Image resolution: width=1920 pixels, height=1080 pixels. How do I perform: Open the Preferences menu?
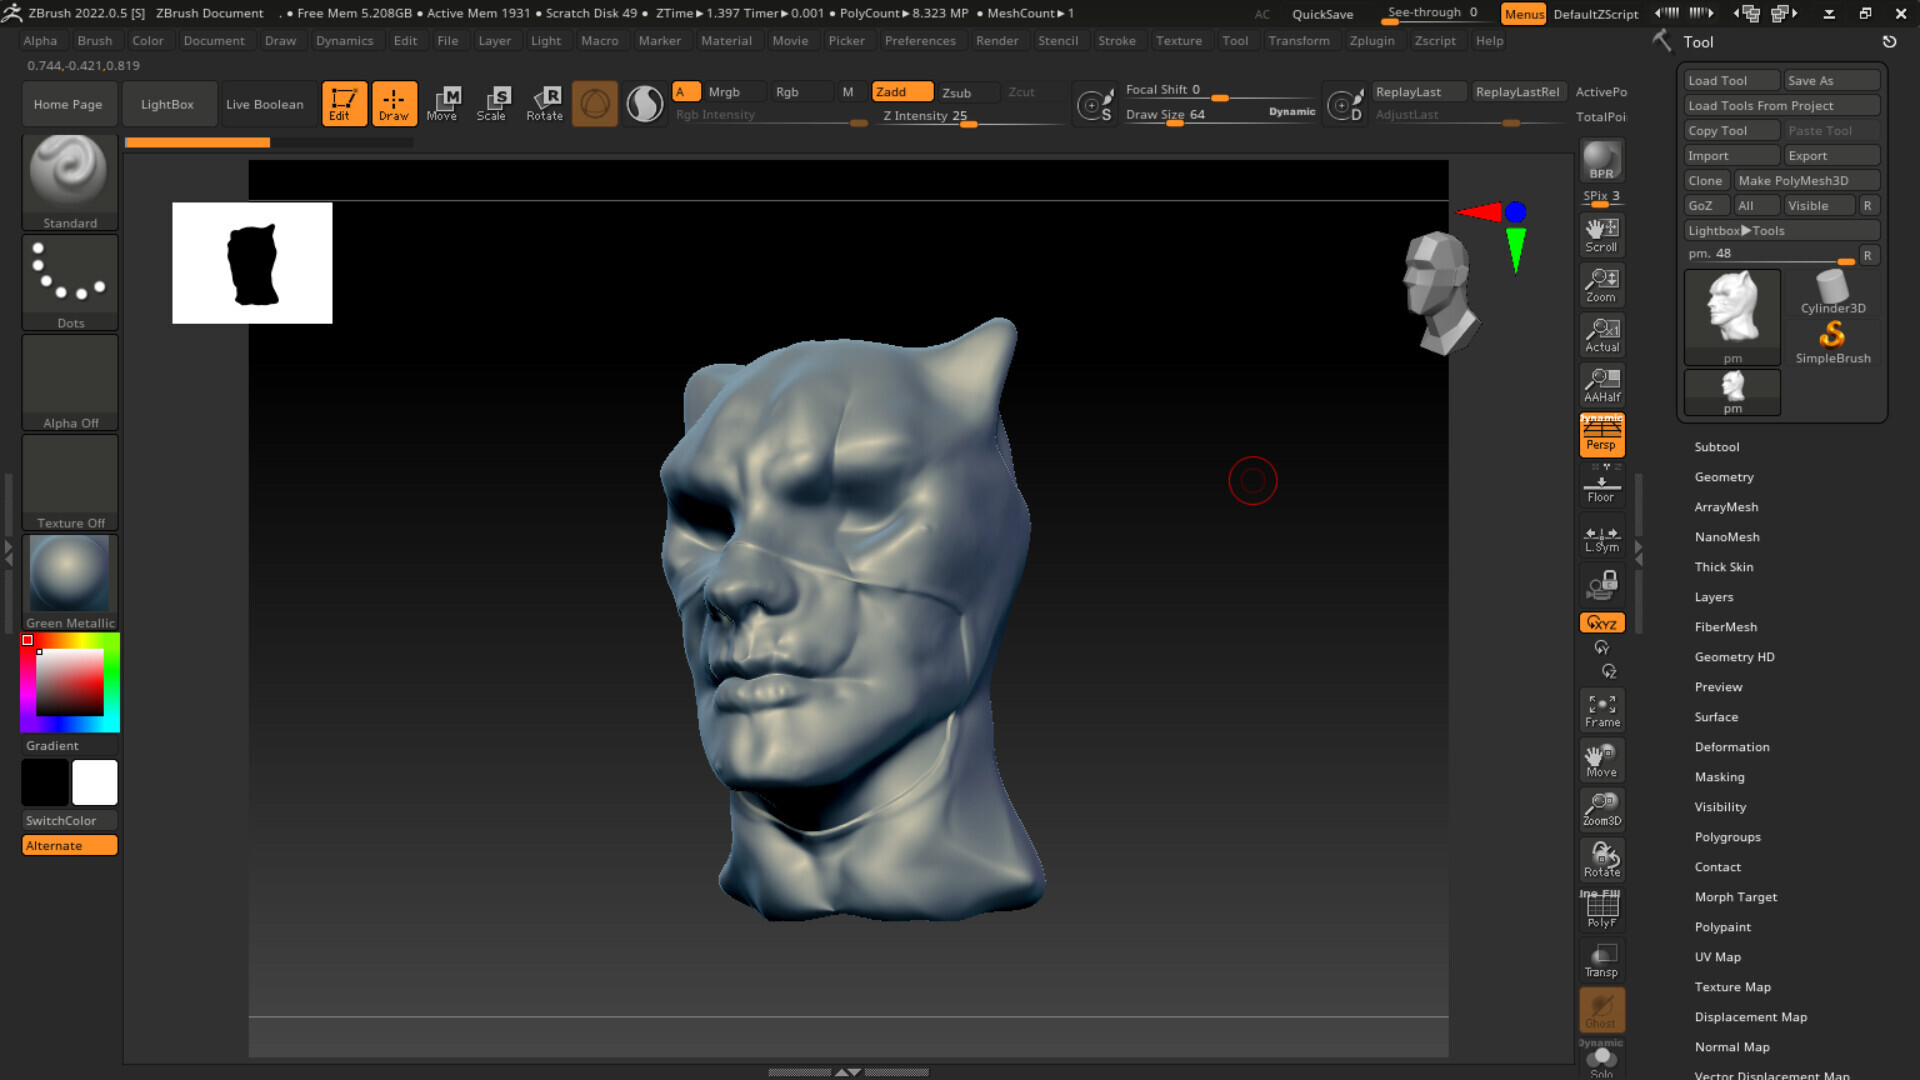point(919,40)
